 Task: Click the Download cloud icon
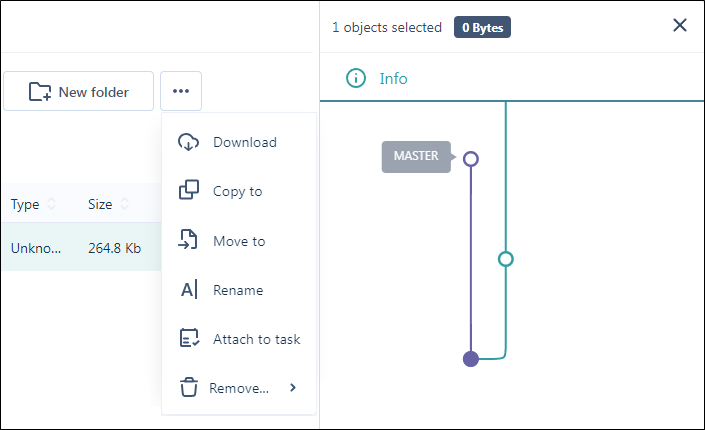(188, 142)
